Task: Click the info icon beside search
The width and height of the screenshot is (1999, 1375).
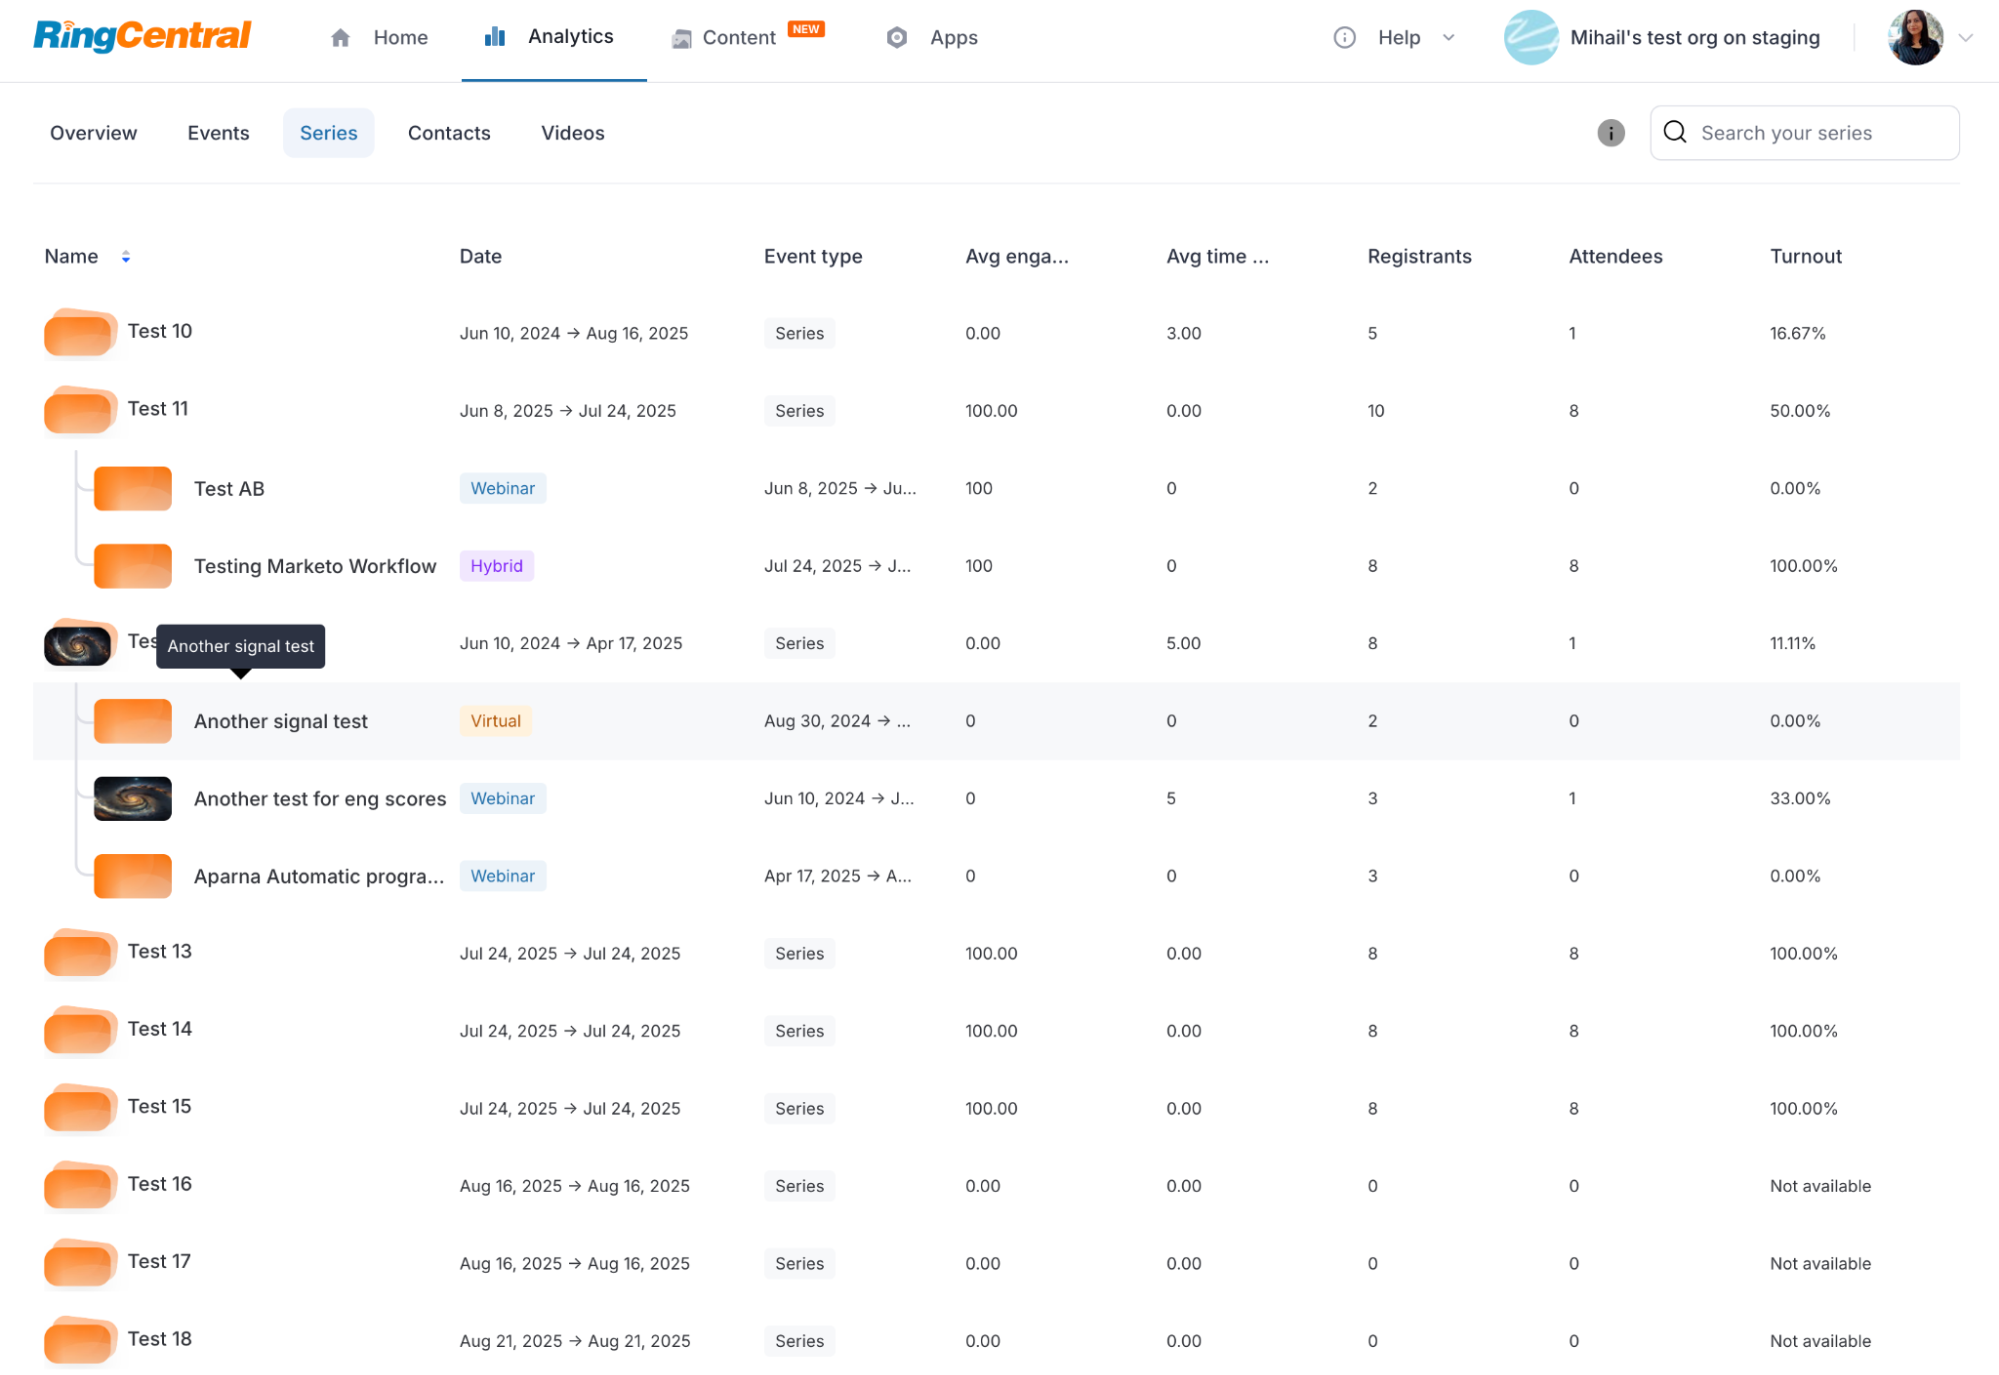Action: point(1610,133)
